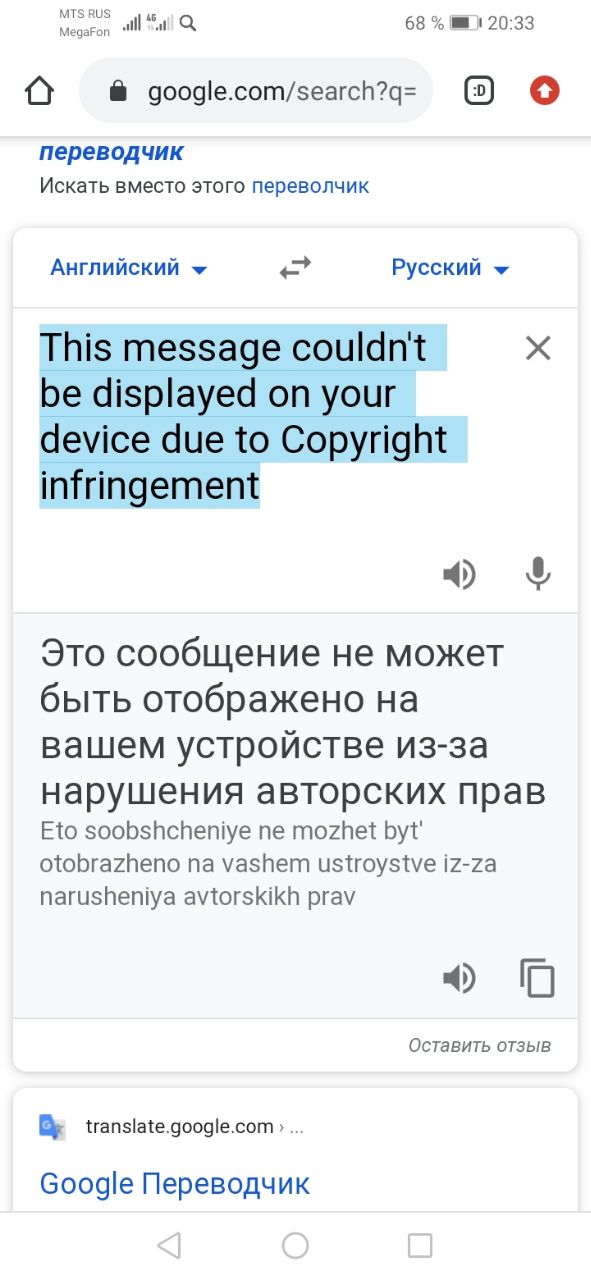Tap the browser home icon
Screen dimensions: 591x1280
39,92
